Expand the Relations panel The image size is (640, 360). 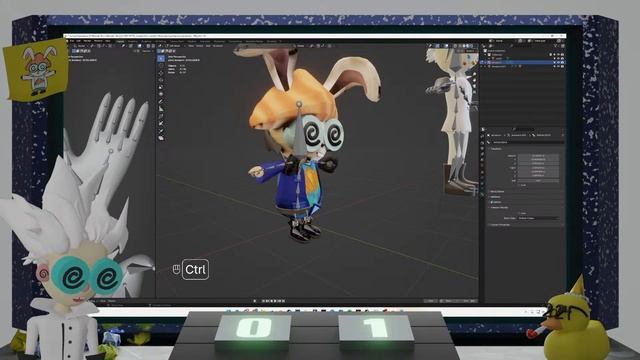tap(495, 197)
